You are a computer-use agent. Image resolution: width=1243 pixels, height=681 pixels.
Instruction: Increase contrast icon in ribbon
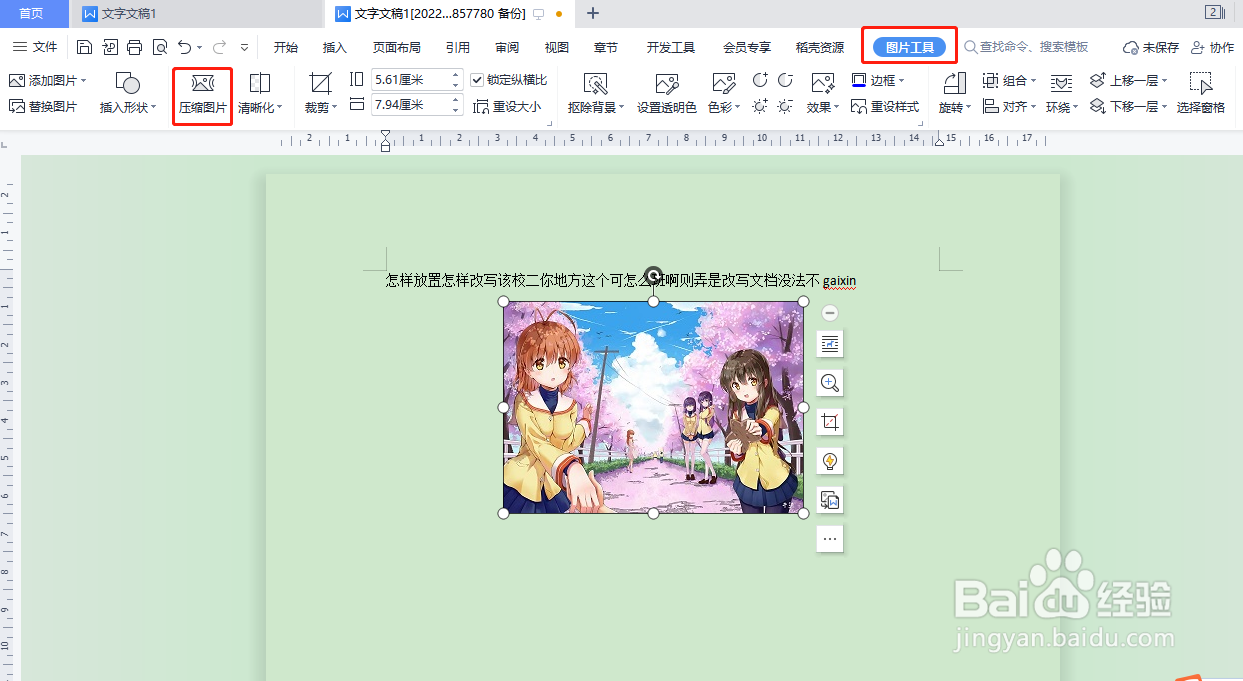pos(760,80)
